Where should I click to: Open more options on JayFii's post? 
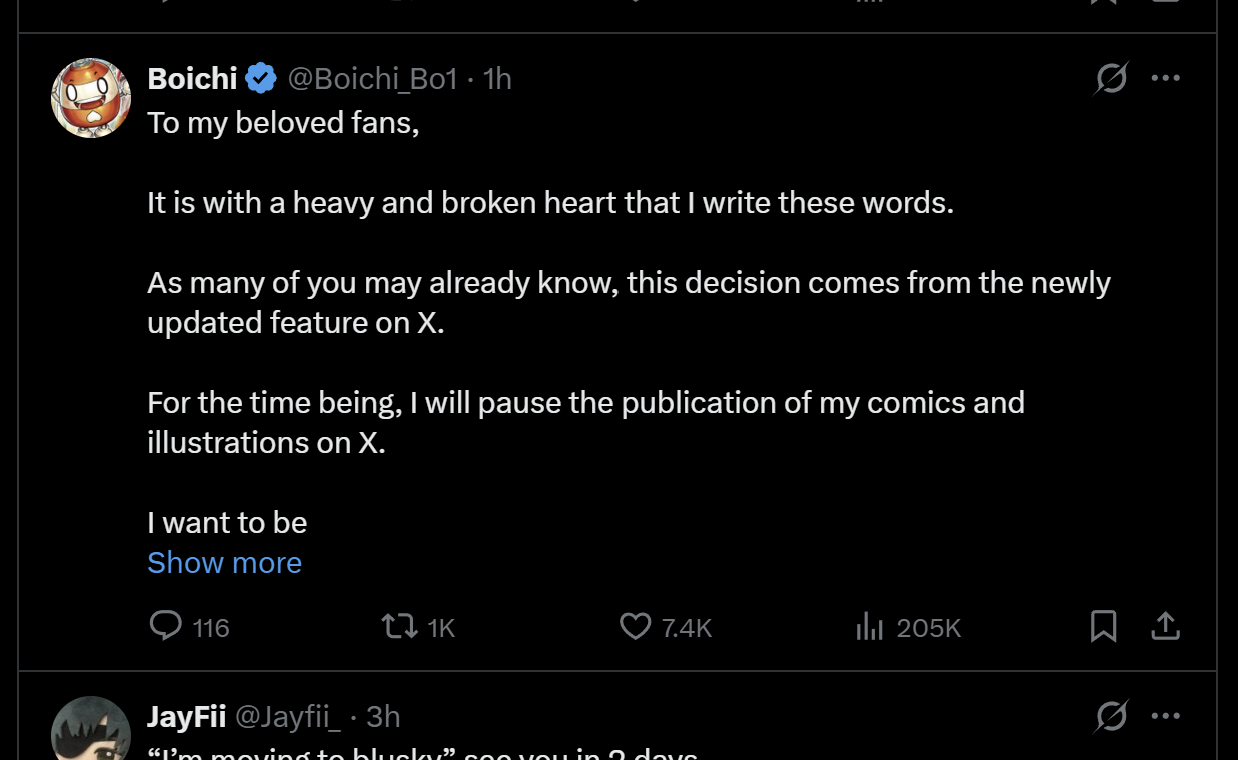[x=1165, y=716]
